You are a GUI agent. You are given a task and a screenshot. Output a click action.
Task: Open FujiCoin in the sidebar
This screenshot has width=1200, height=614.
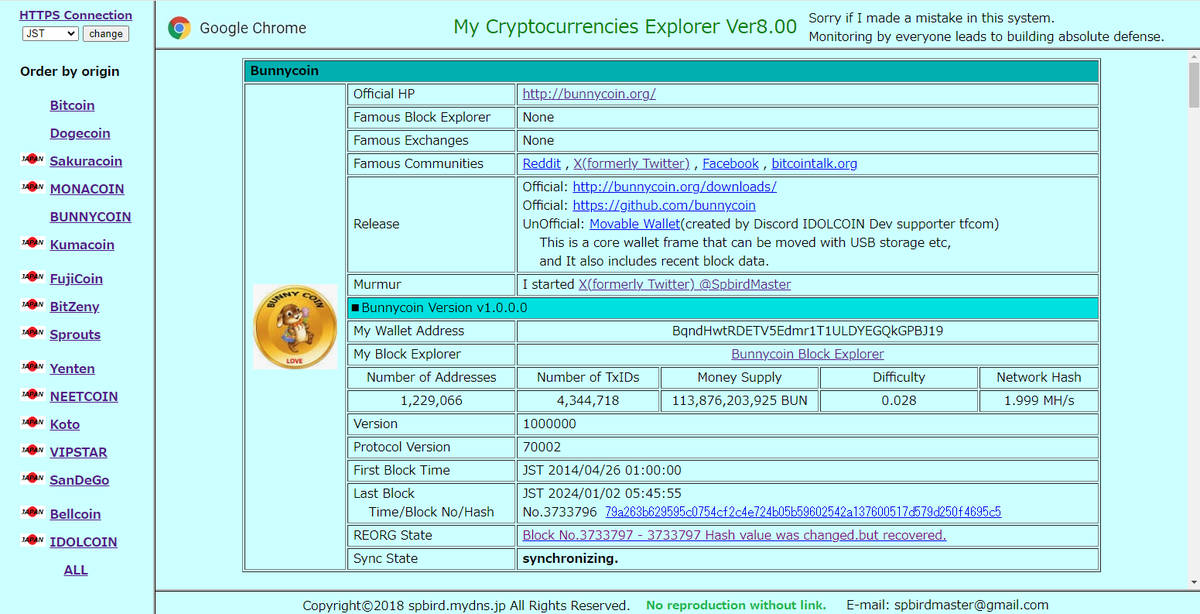coord(76,279)
